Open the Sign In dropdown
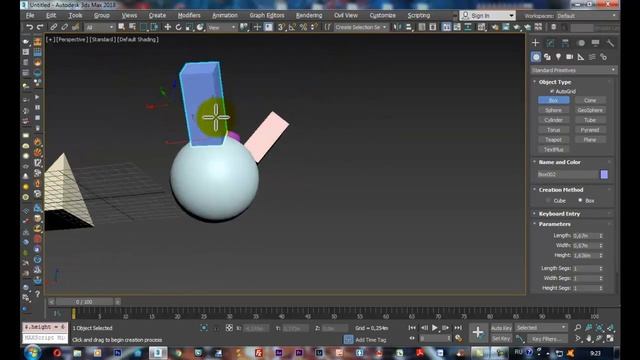The image size is (640, 360). pyautogui.click(x=487, y=16)
